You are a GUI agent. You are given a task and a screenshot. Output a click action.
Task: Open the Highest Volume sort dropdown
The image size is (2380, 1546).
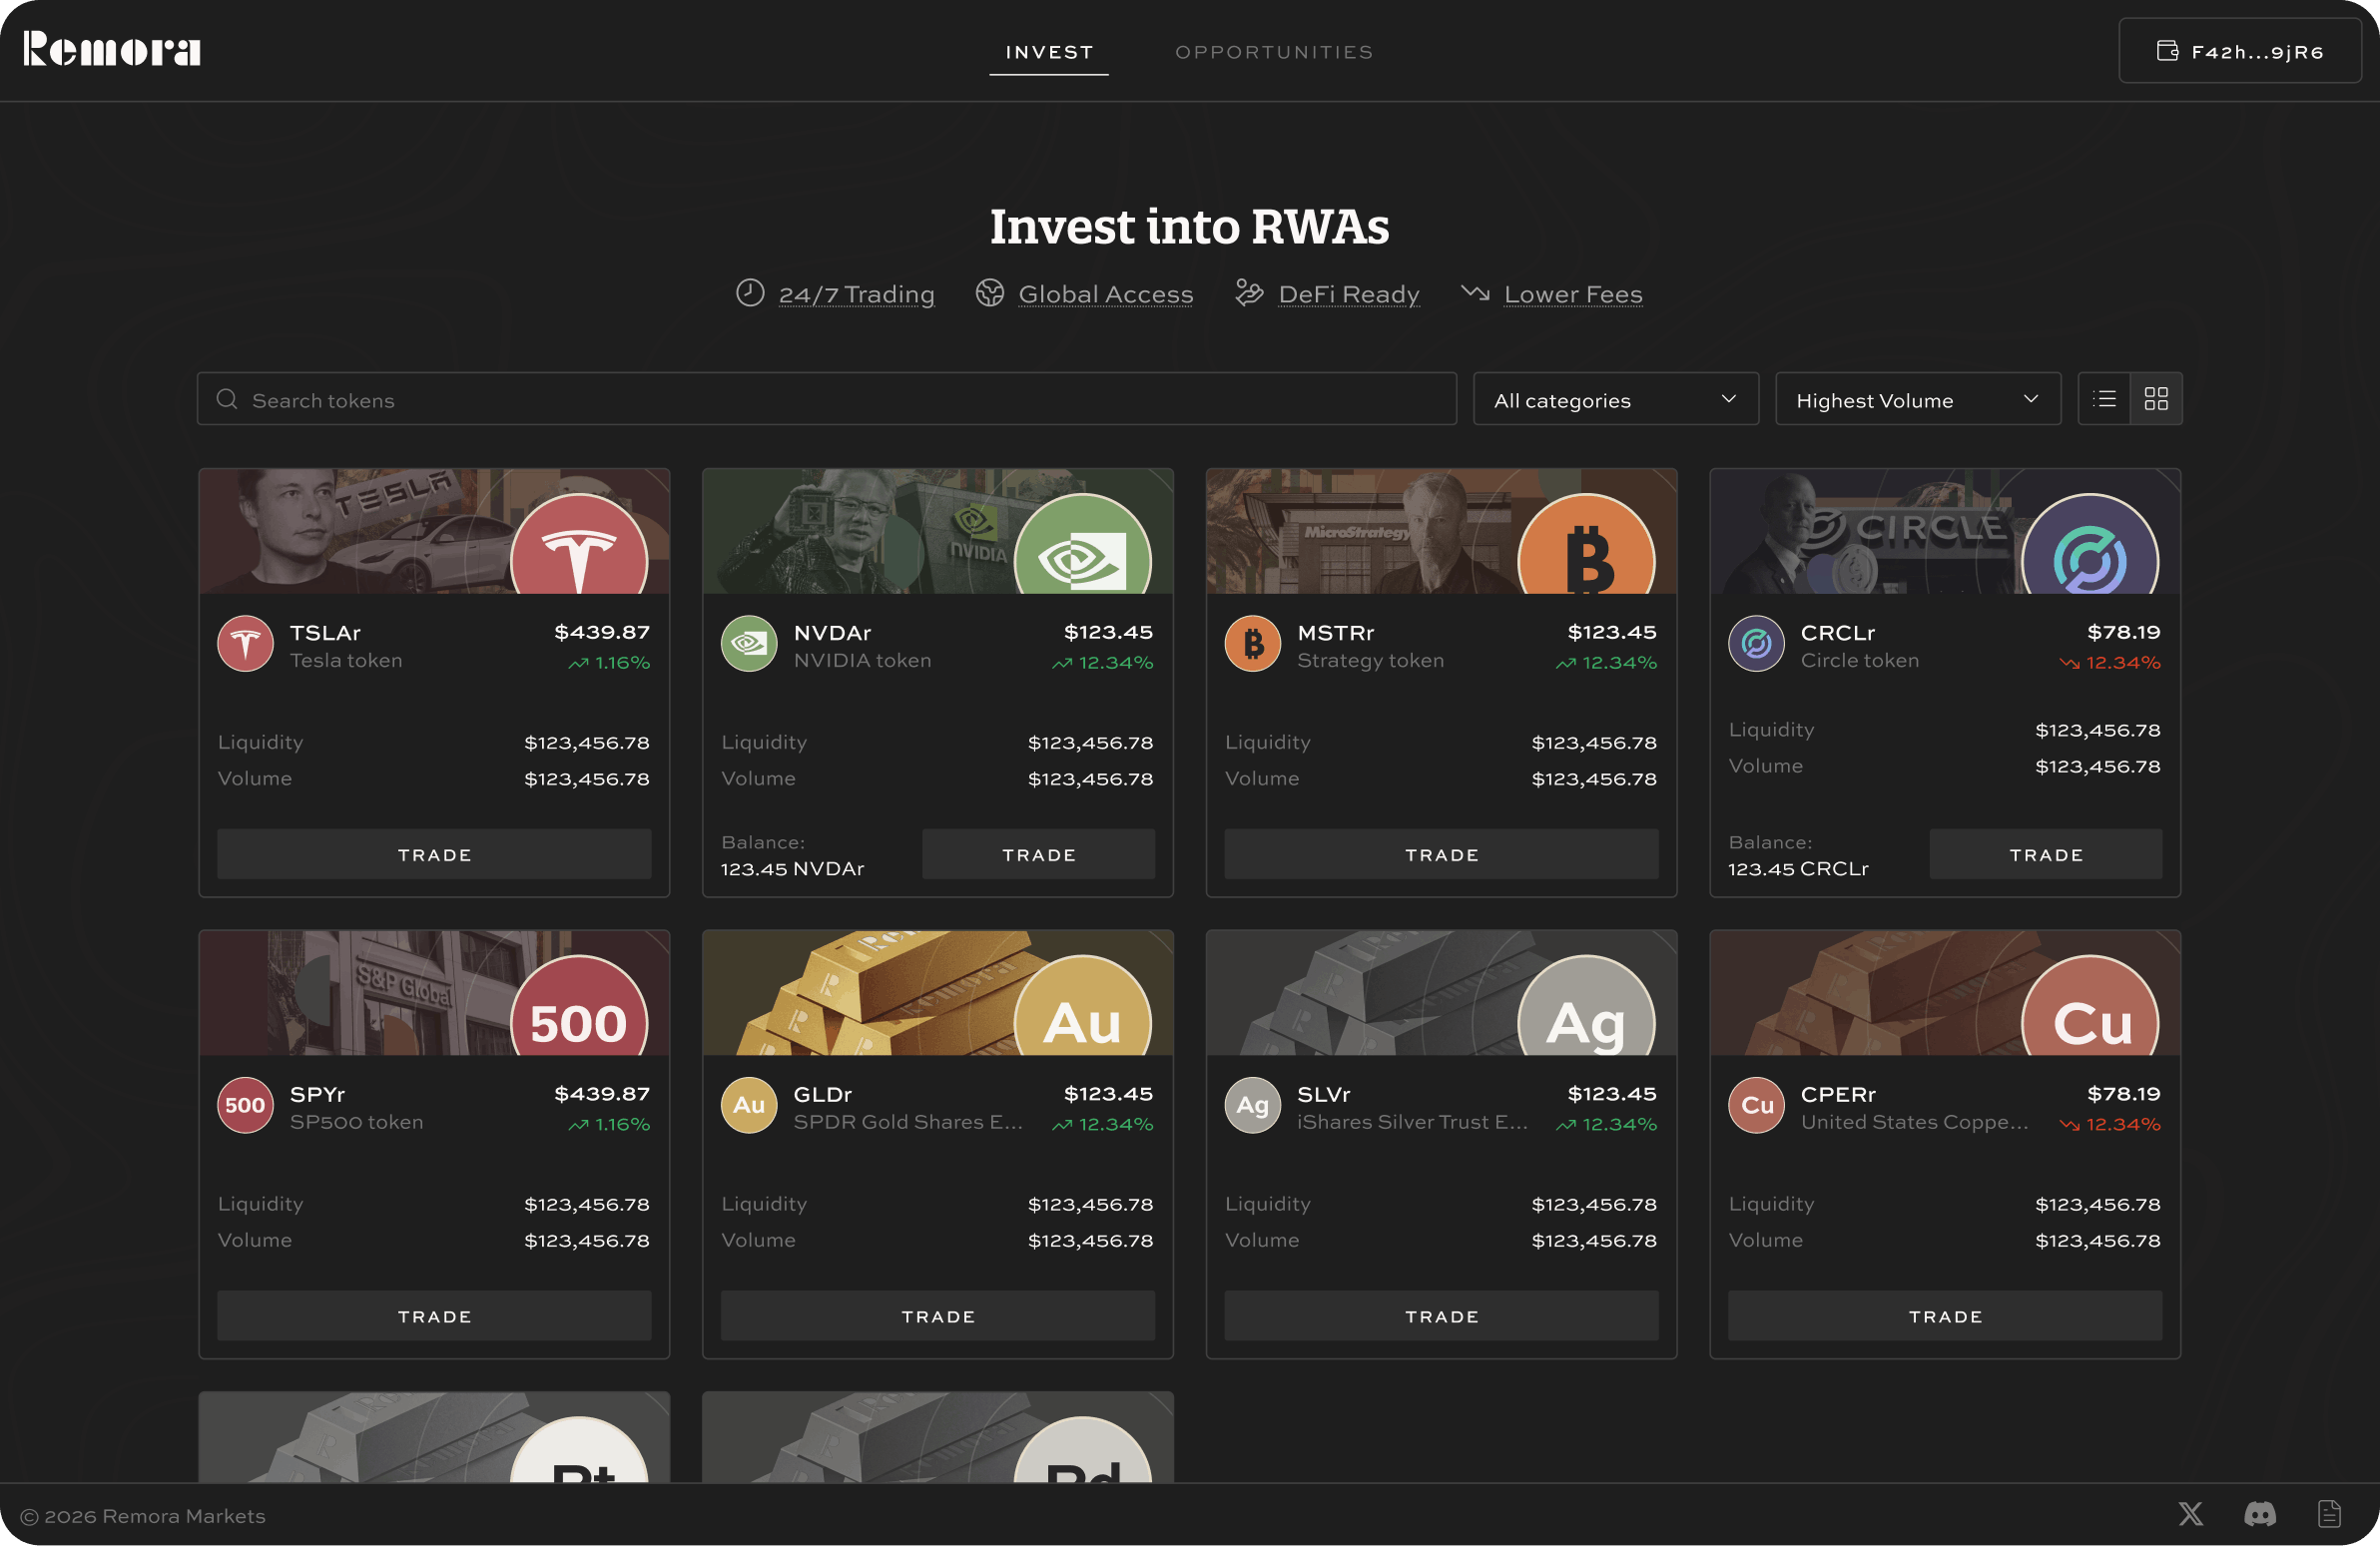(1917, 399)
